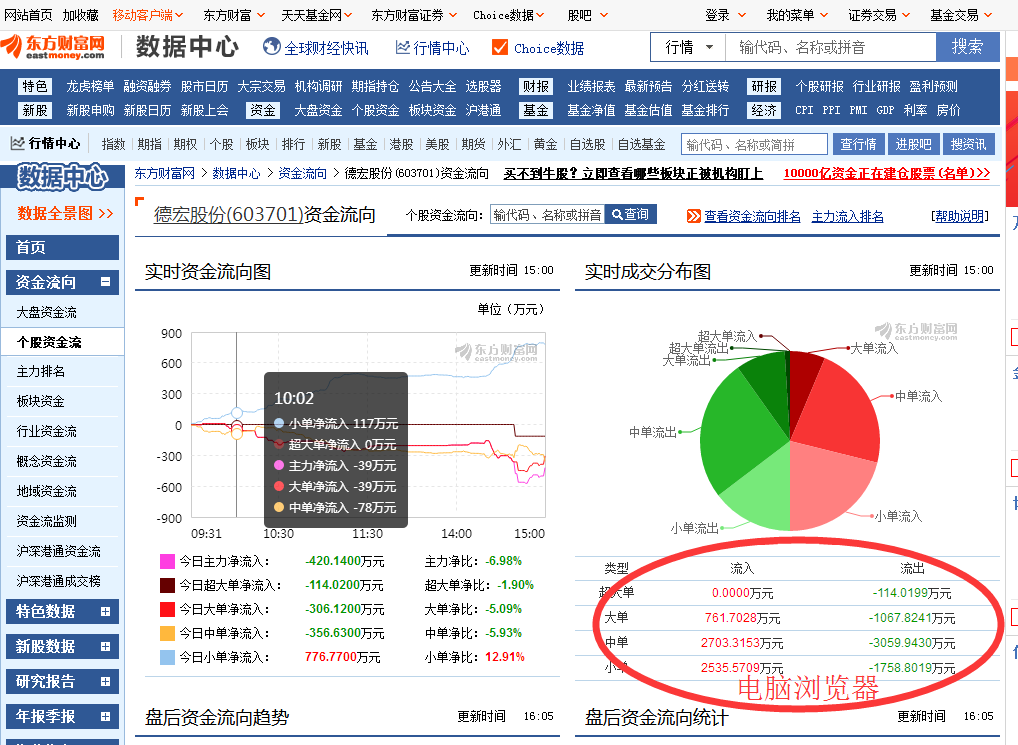Open 大盘资金 menu item
The image size is (1018, 745).
click(x=318, y=110)
